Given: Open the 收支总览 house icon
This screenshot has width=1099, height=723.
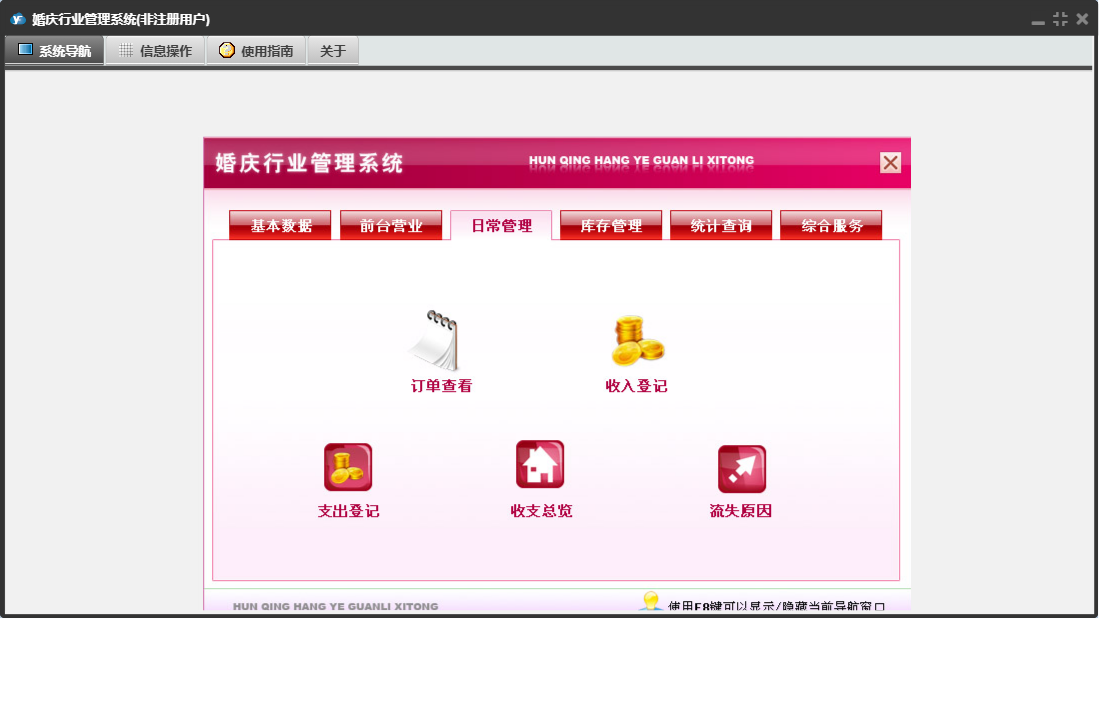Looking at the screenshot, I should coord(540,464).
